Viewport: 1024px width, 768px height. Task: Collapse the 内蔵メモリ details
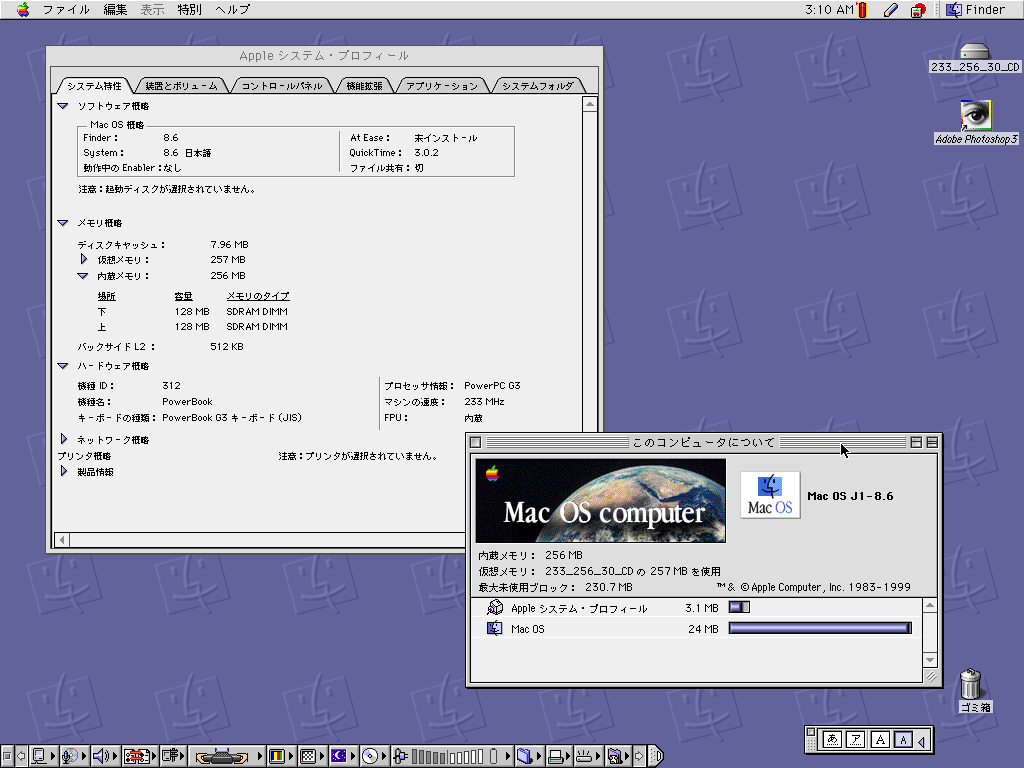(83, 276)
